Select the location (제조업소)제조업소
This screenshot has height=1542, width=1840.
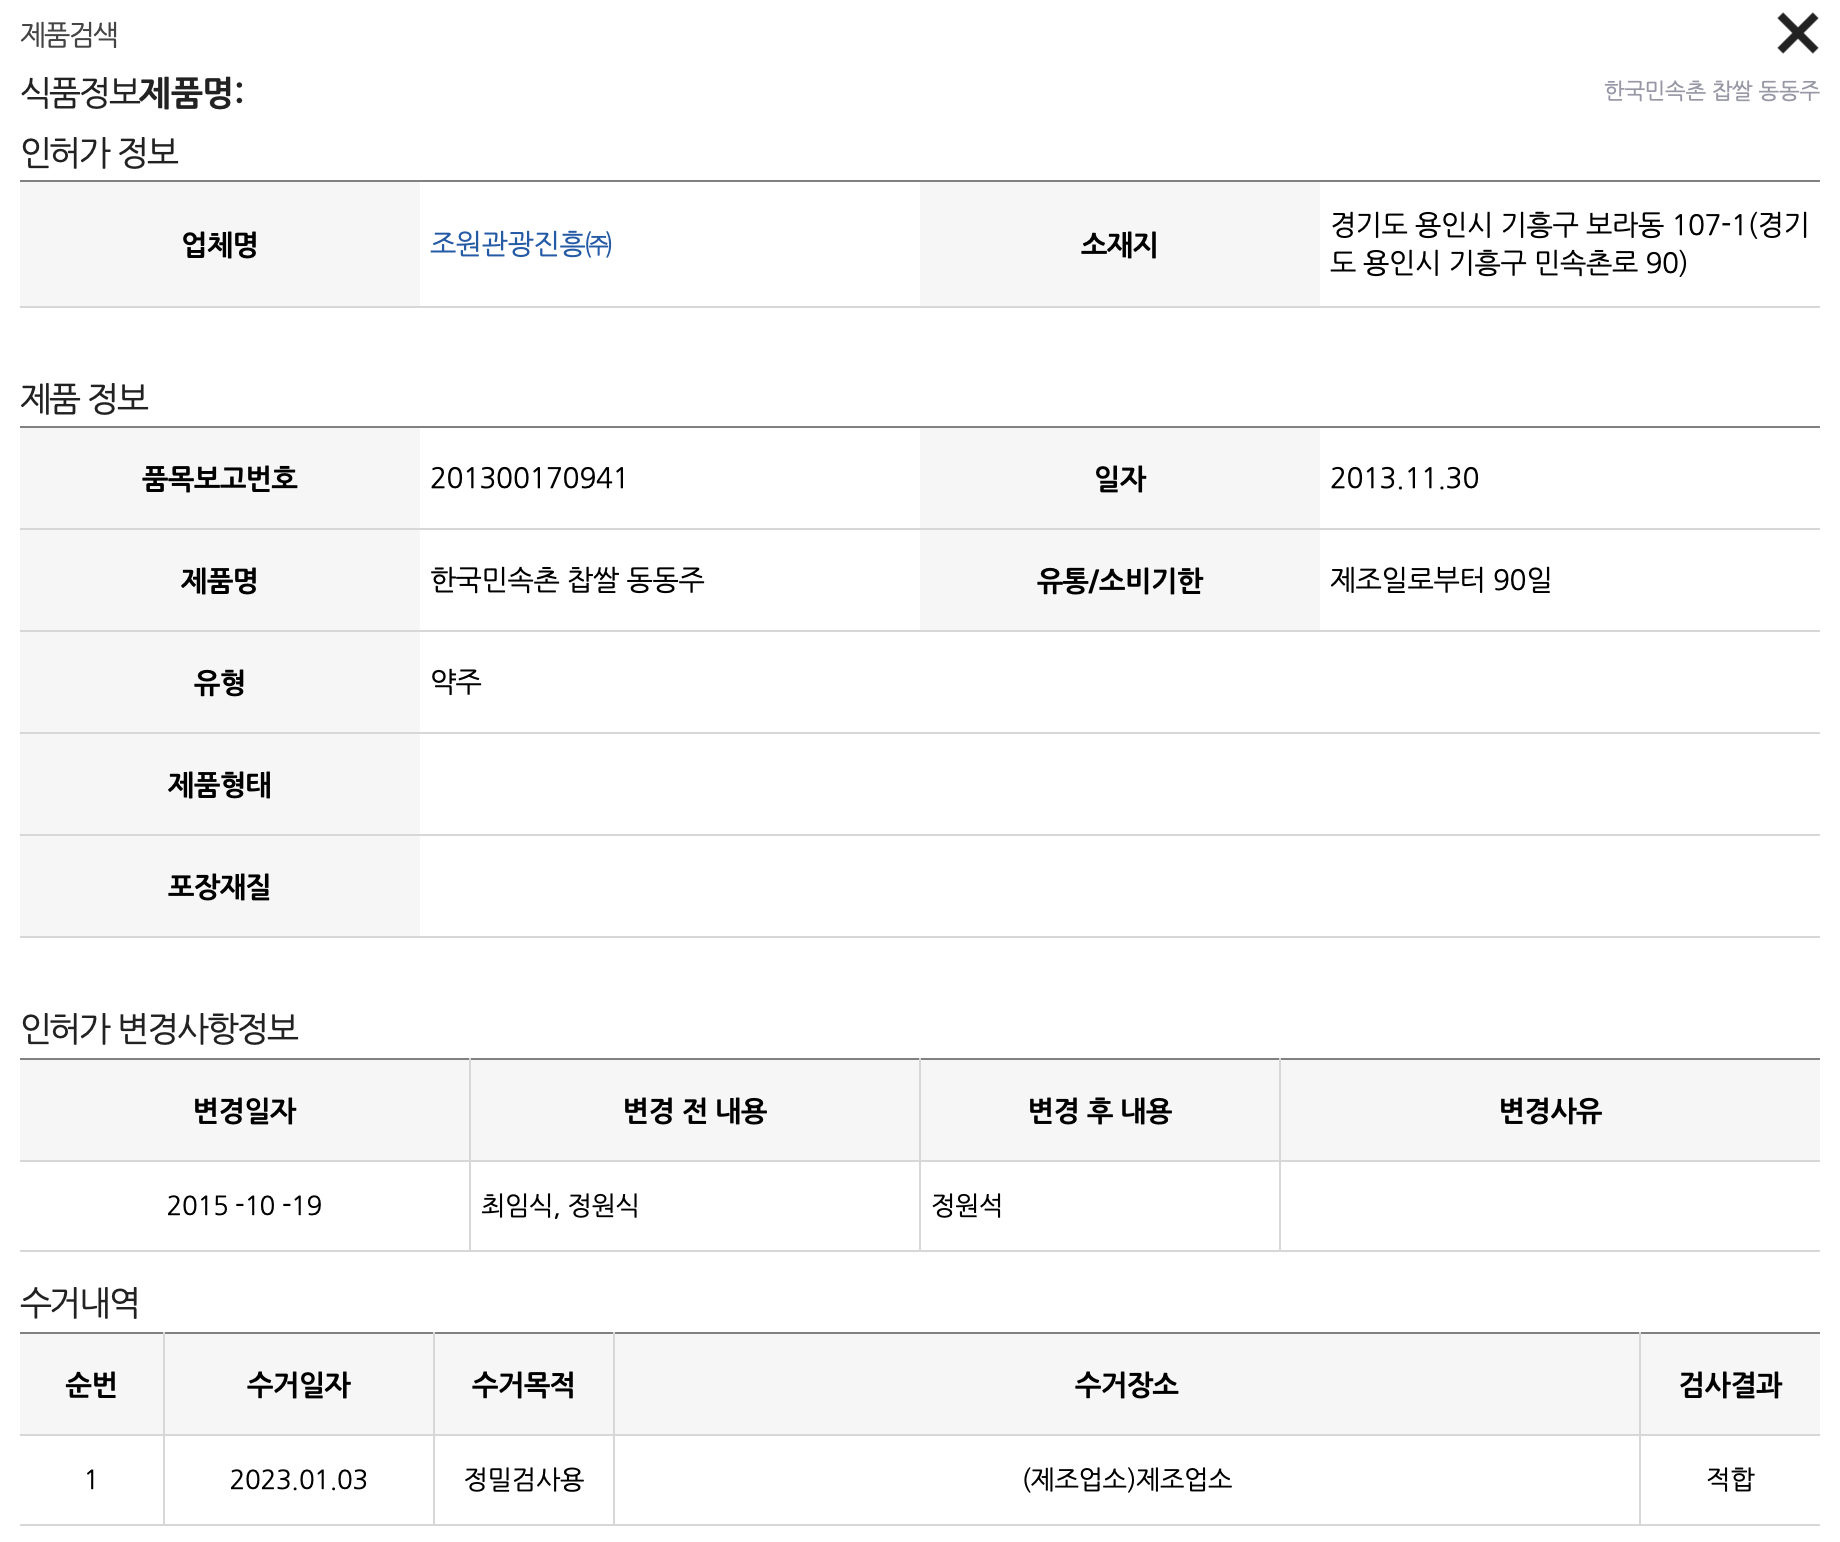1127,1479
